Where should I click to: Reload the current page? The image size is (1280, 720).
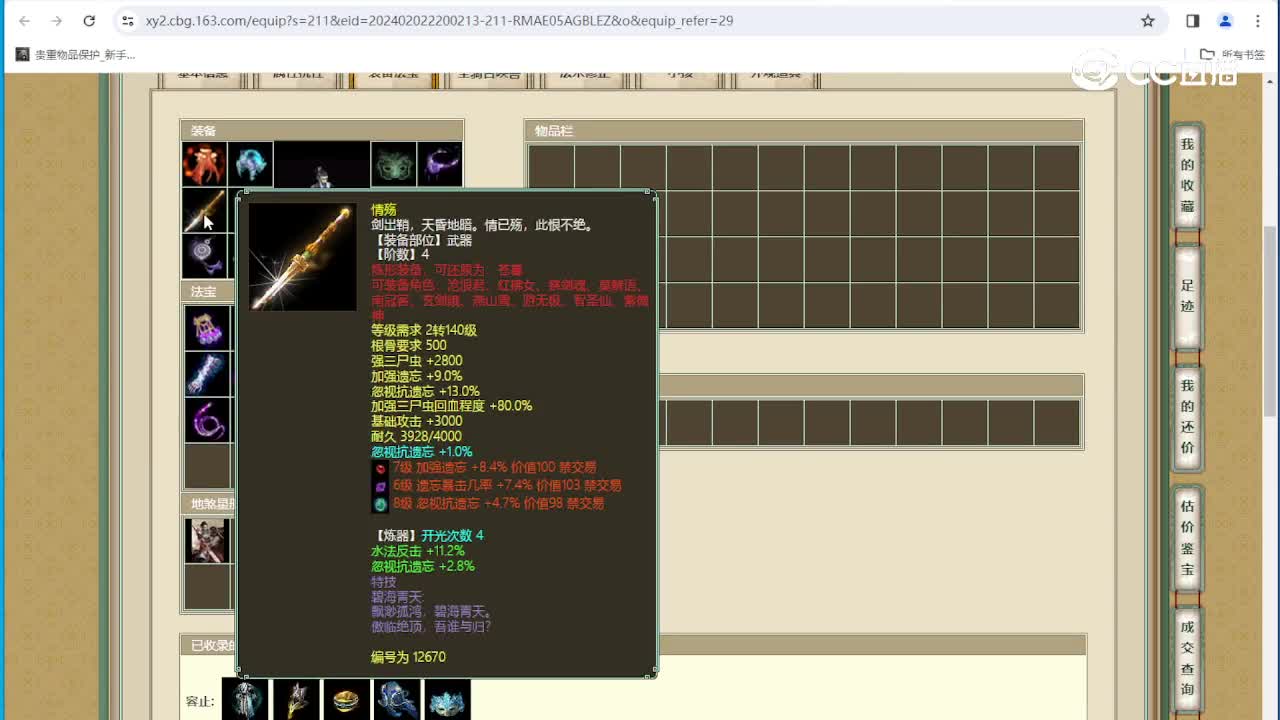[89, 20]
